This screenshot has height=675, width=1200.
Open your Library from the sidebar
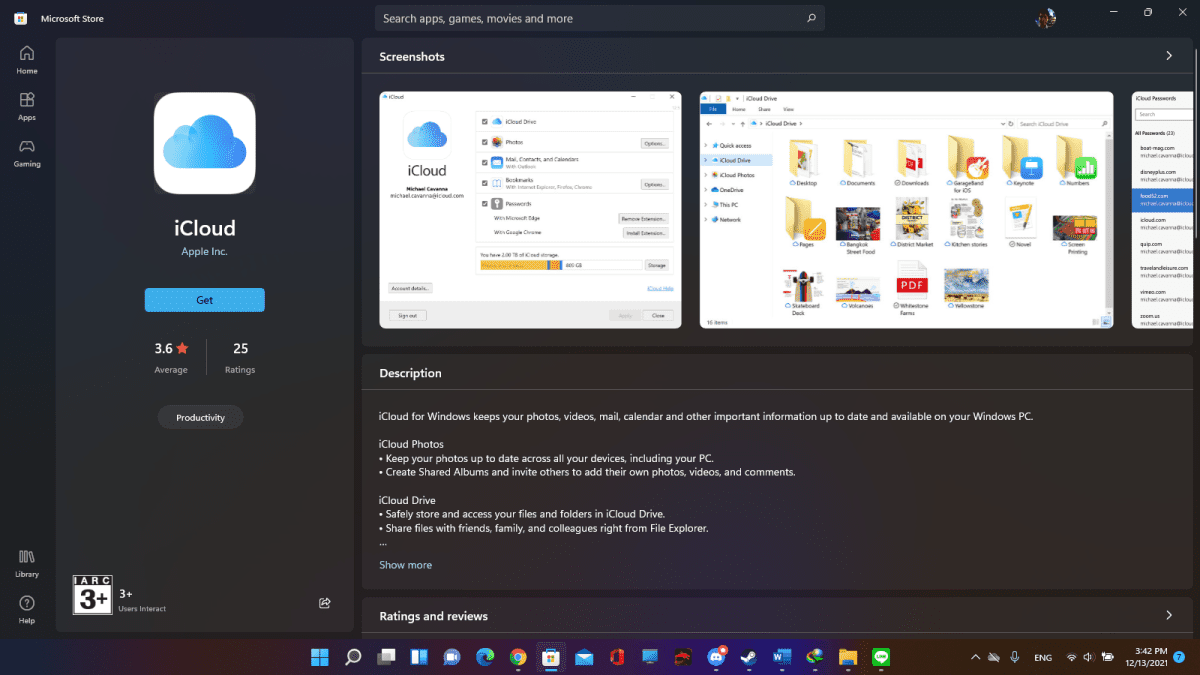[26, 562]
